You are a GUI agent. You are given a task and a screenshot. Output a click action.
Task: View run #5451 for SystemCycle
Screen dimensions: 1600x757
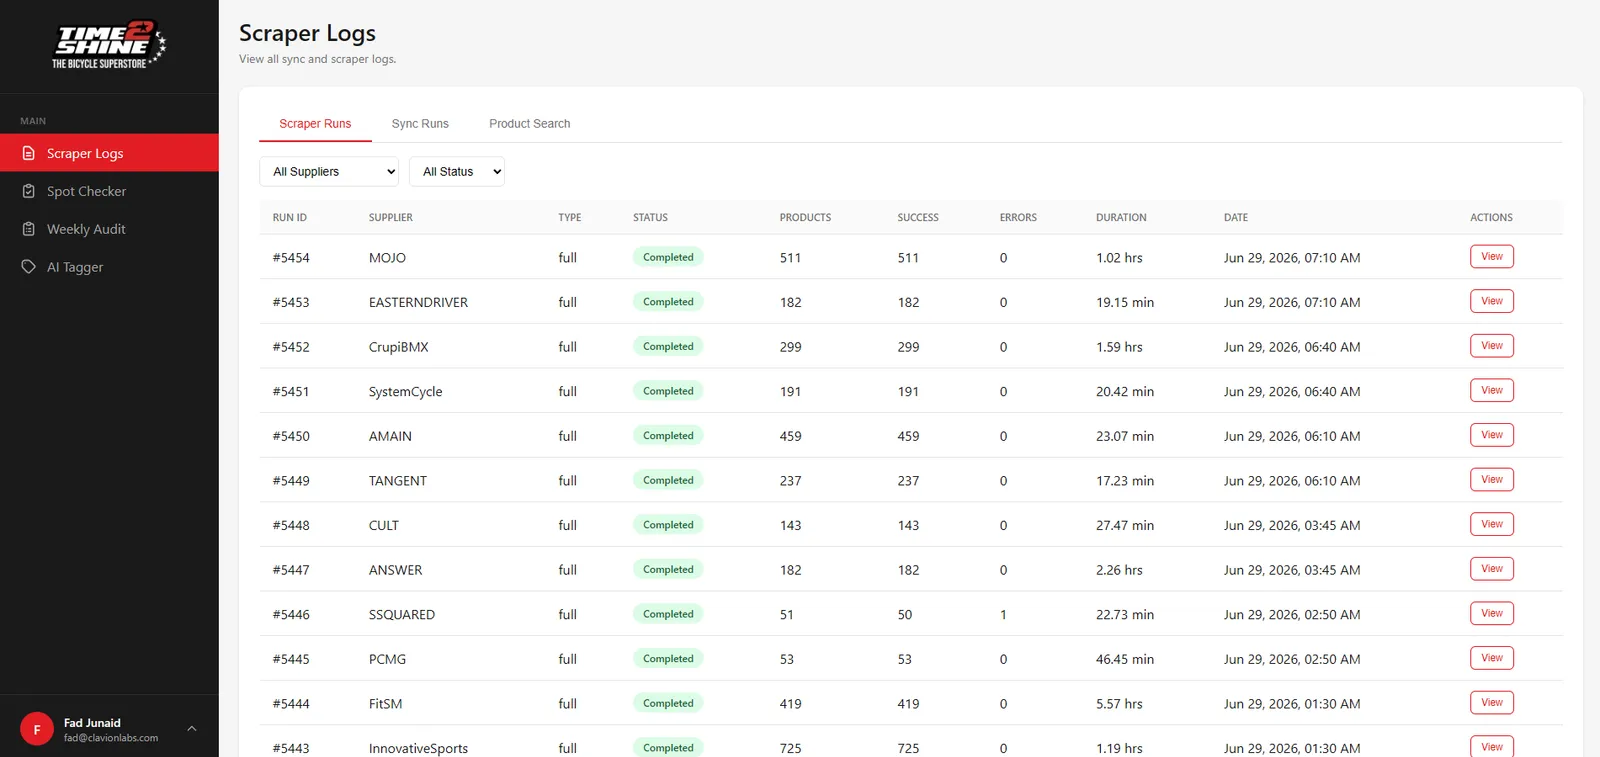(x=1492, y=390)
